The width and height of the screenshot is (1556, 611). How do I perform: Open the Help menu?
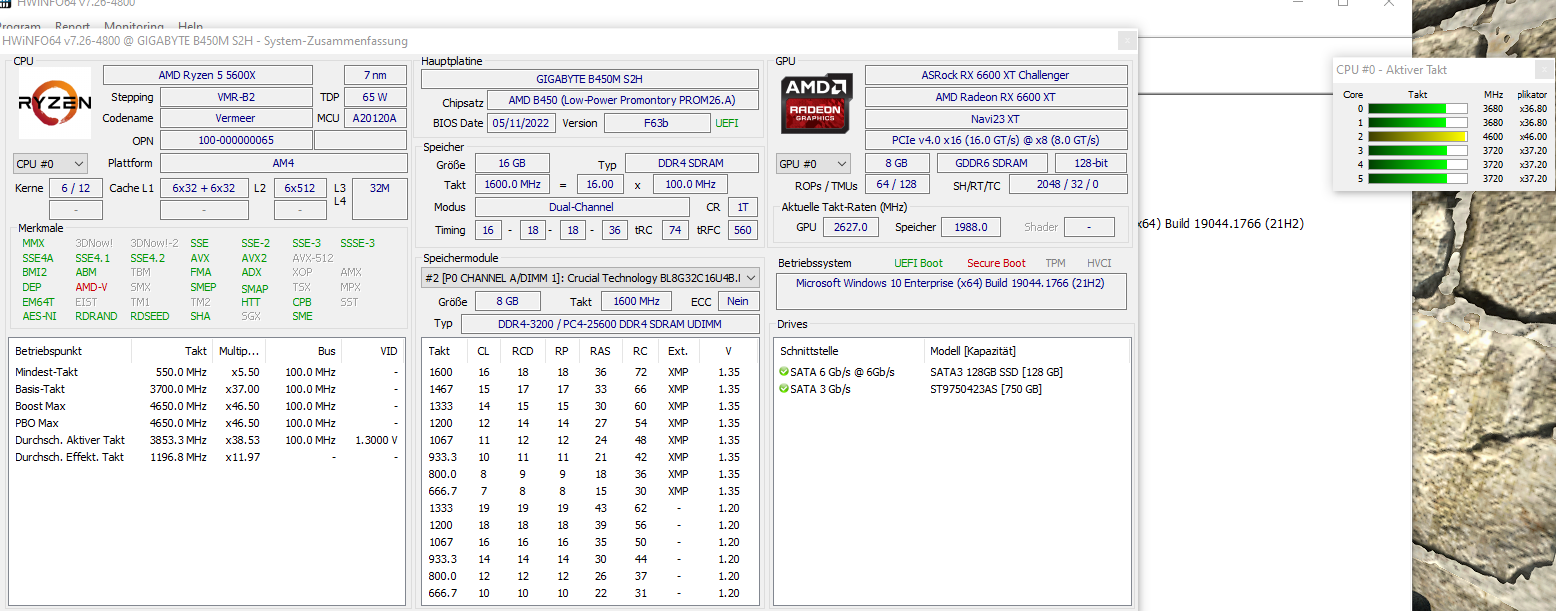[x=190, y=26]
